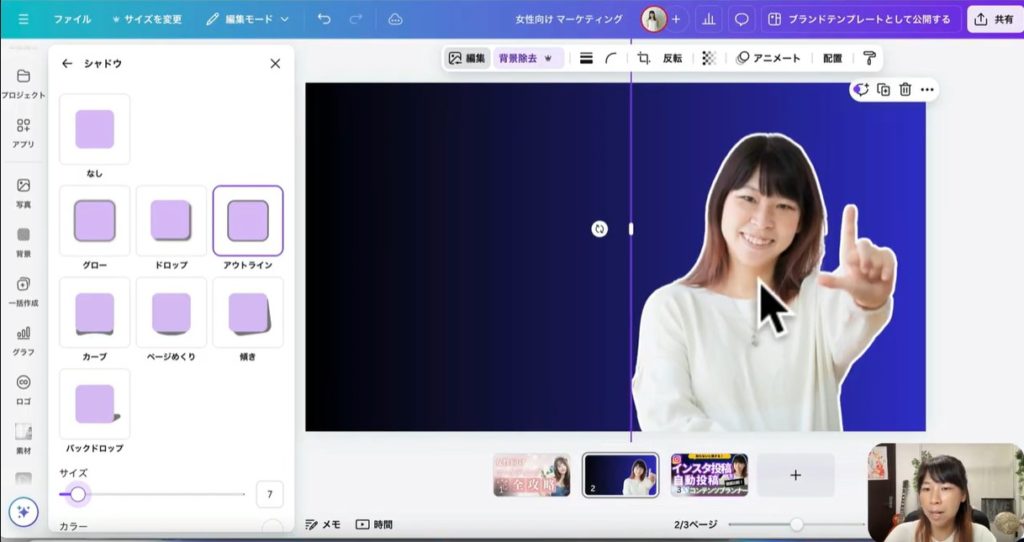This screenshot has height=542, width=1024.
Task: Select the なし shadow option
Action: (94, 130)
